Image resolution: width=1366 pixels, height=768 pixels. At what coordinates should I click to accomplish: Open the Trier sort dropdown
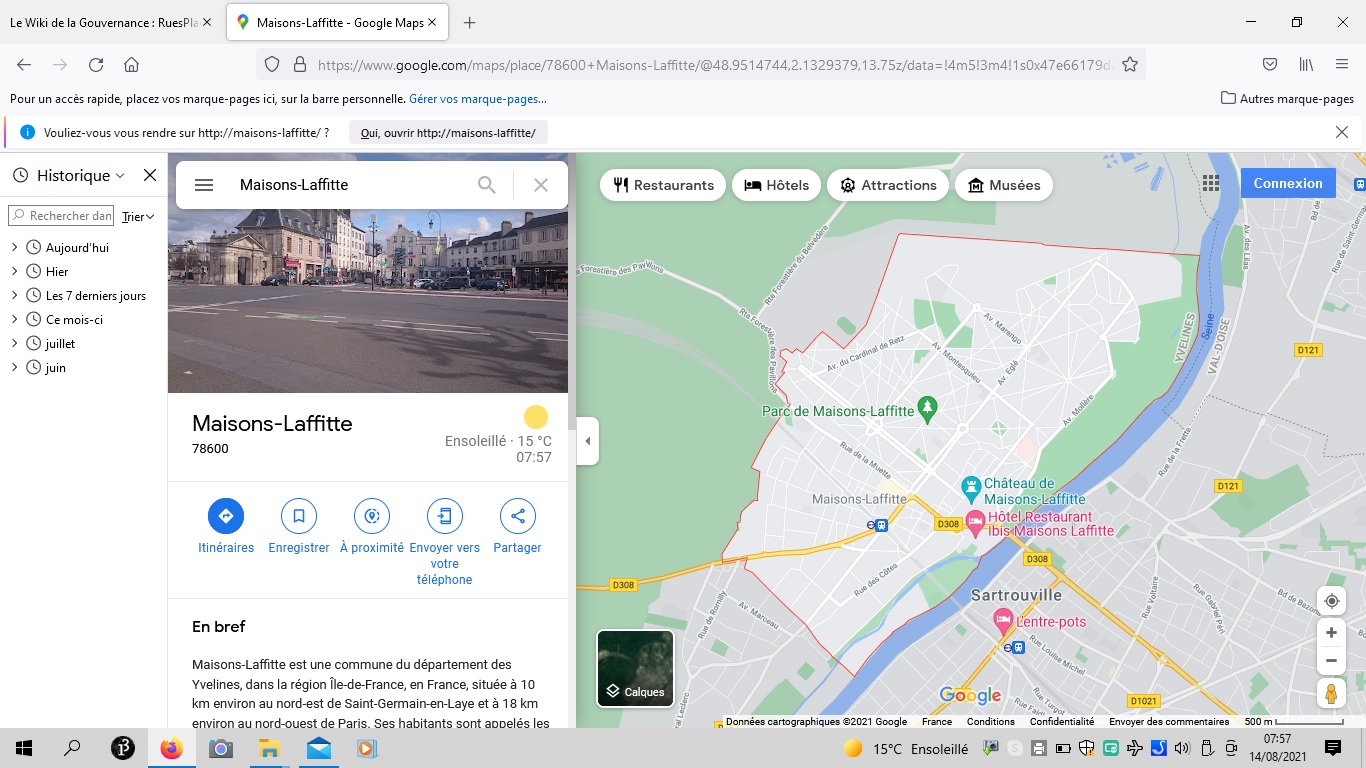(x=138, y=217)
